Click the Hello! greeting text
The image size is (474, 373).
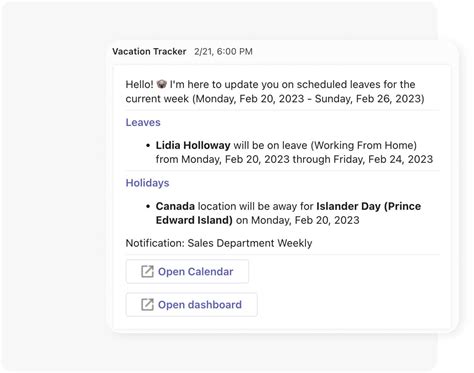139,84
